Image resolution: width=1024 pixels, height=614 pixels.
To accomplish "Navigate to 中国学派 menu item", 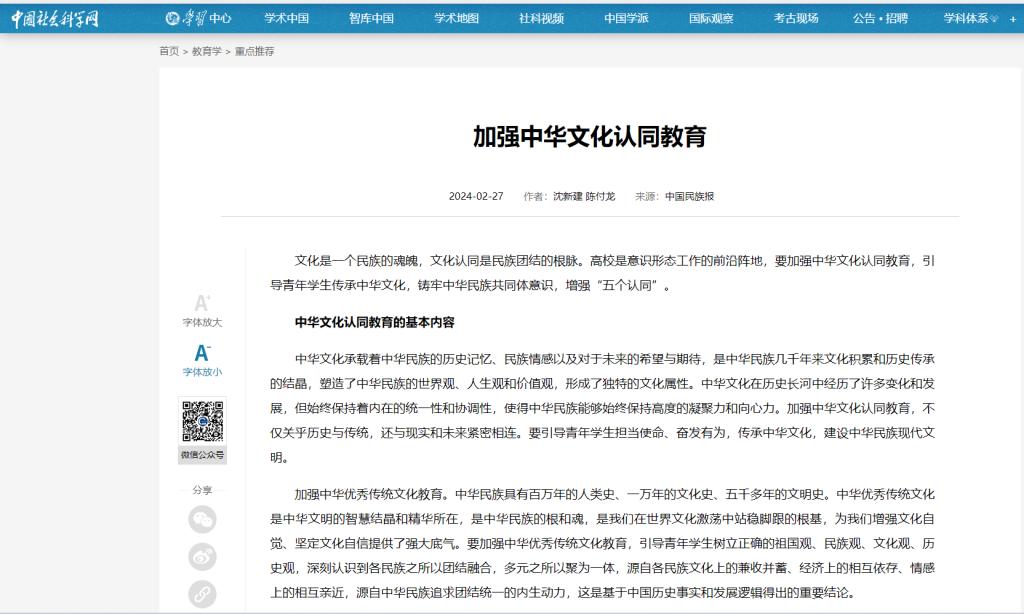I will click(x=626, y=18).
